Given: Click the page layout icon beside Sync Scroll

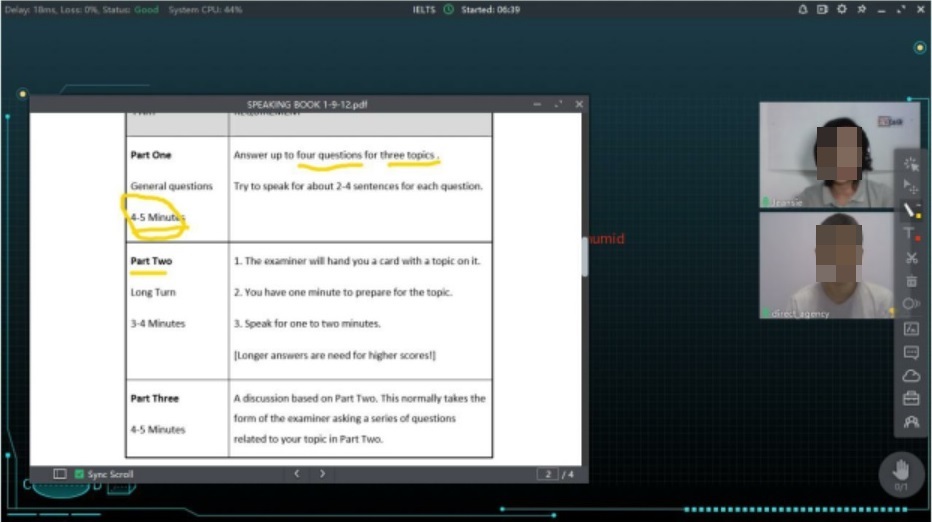Looking at the screenshot, I should pyautogui.click(x=59, y=474).
